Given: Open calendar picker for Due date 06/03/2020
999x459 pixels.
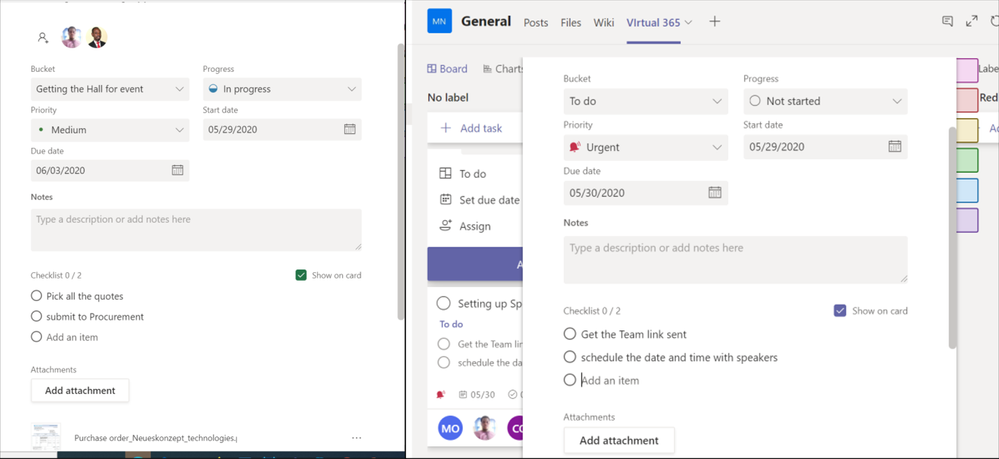Looking at the screenshot, I should click(177, 170).
